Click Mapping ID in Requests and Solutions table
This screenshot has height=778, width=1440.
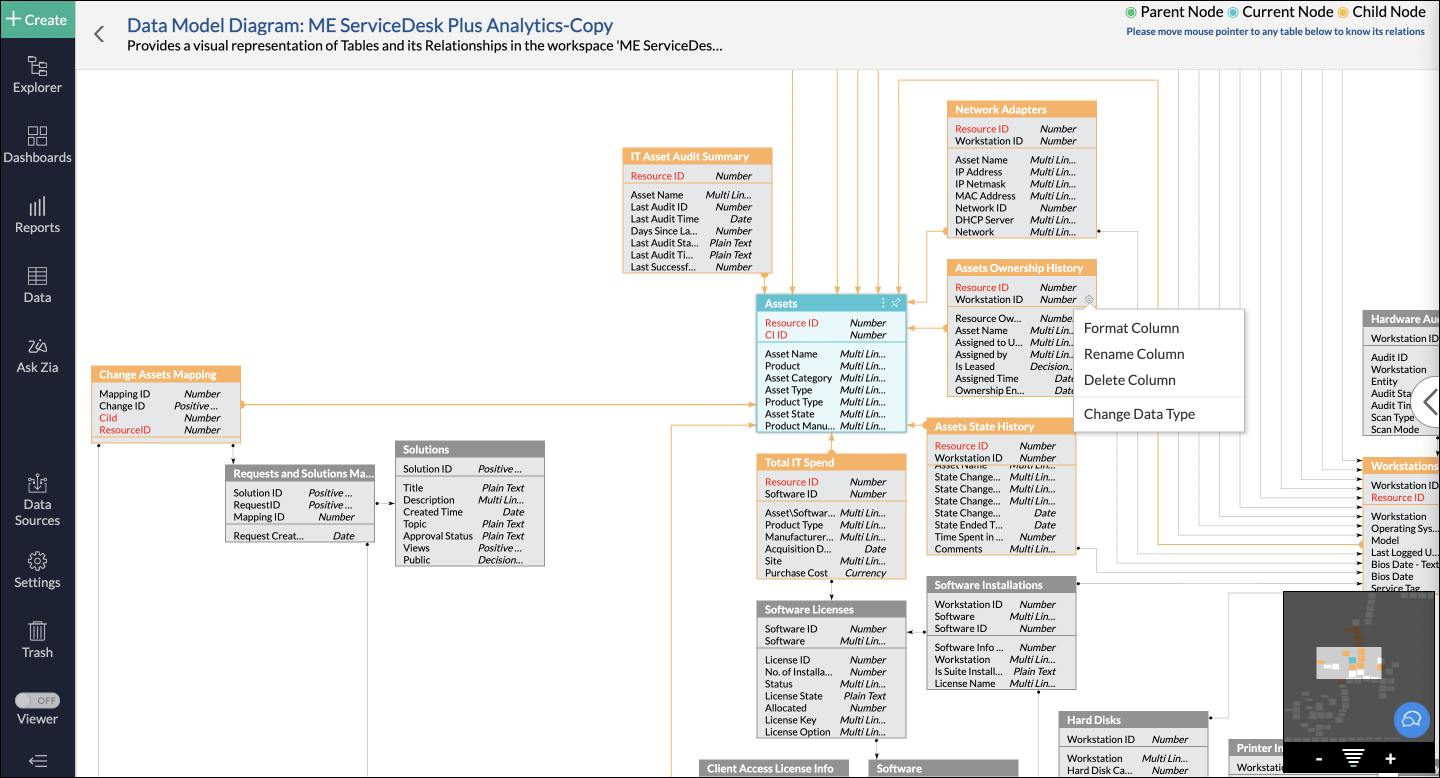click(300, 517)
